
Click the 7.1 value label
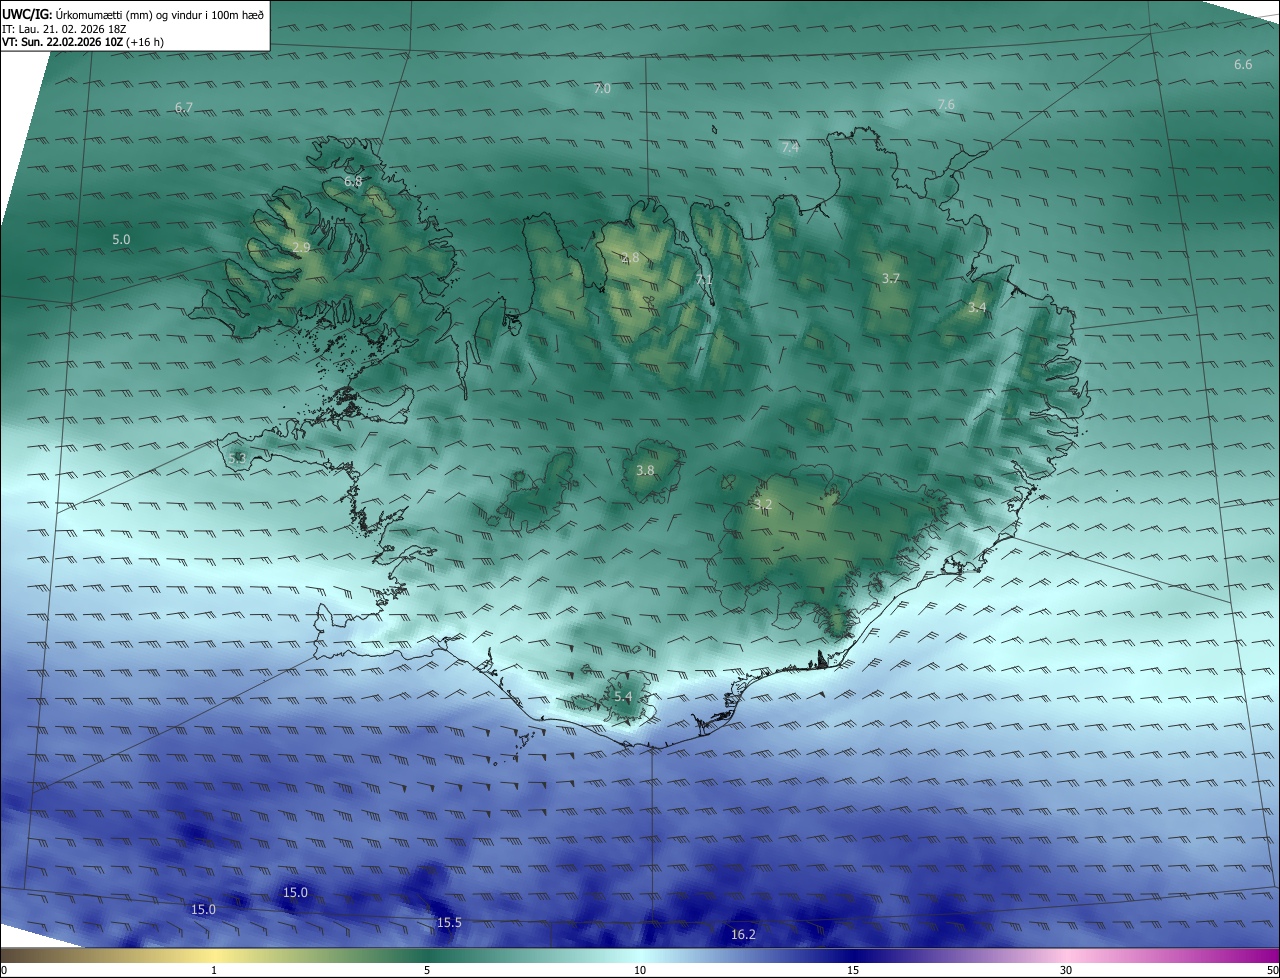pyautogui.click(x=704, y=280)
